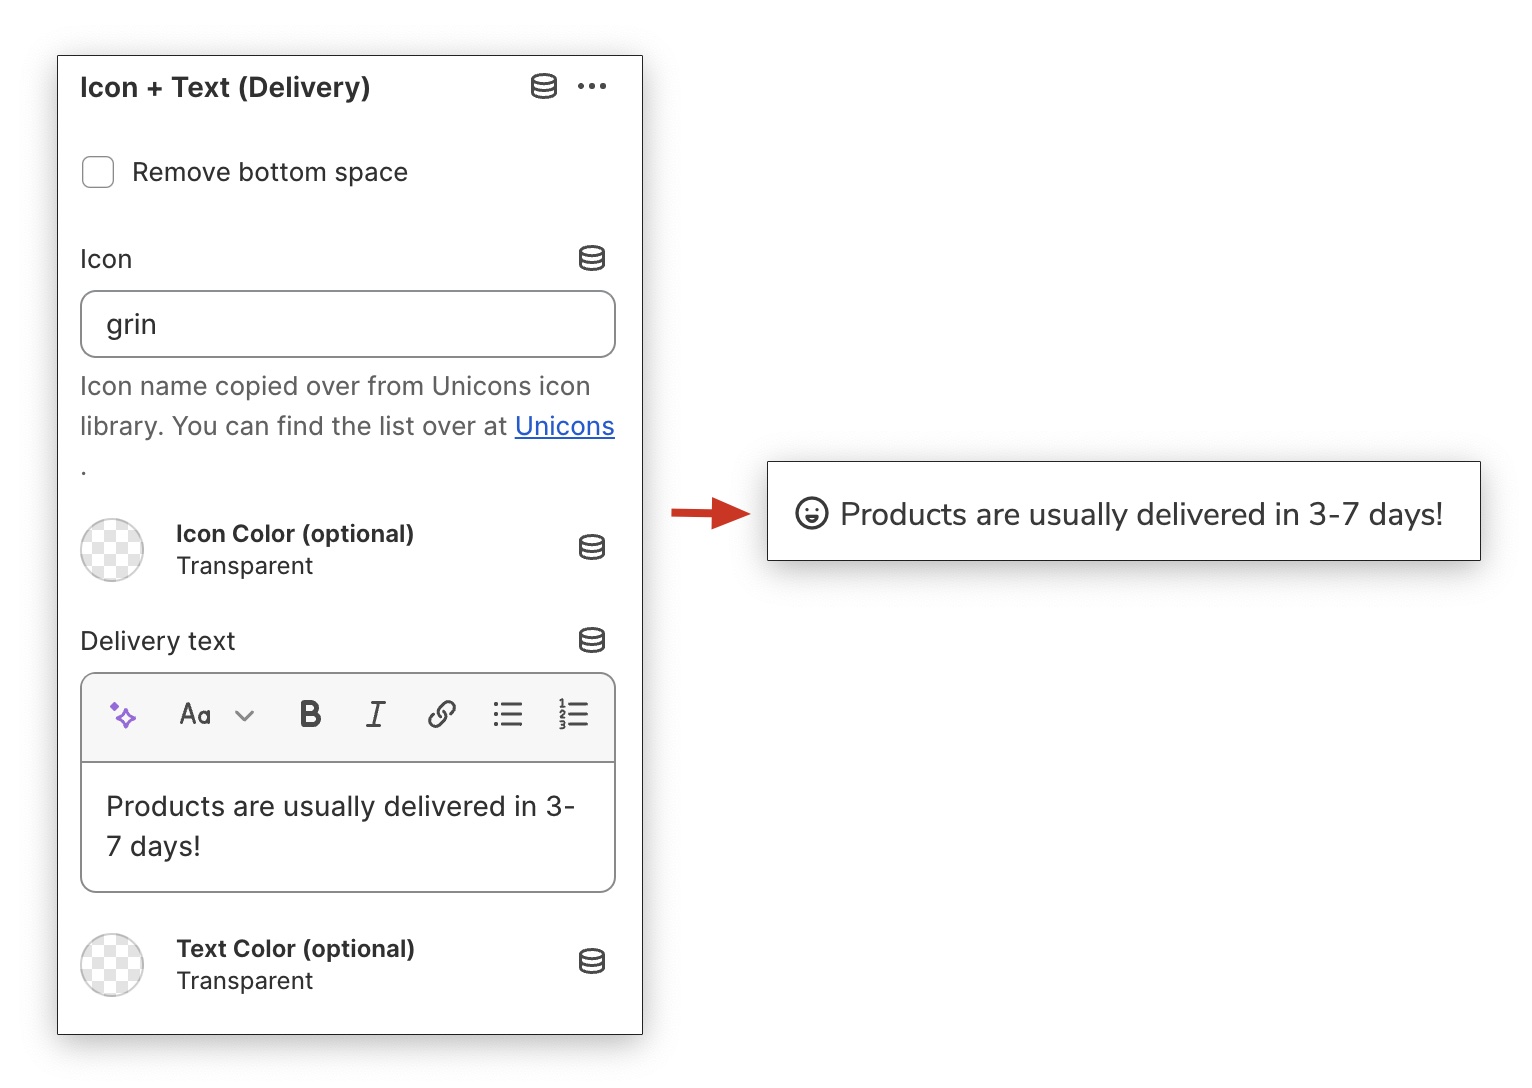Toggle bold formatting in Delivery text
The width and height of the screenshot is (1532, 1088).
click(x=310, y=714)
